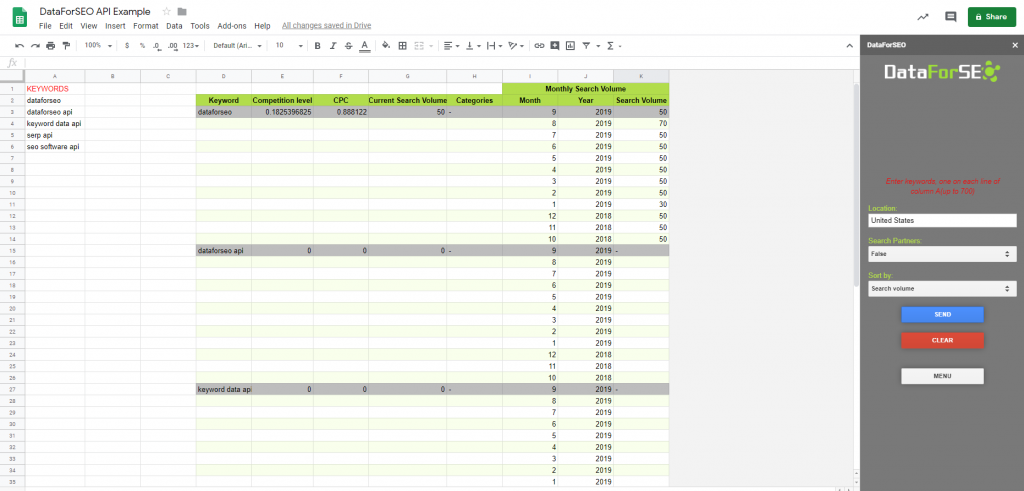This screenshot has height=491, width=1024.
Task: Insert a chart icon
Action: [570, 46]
